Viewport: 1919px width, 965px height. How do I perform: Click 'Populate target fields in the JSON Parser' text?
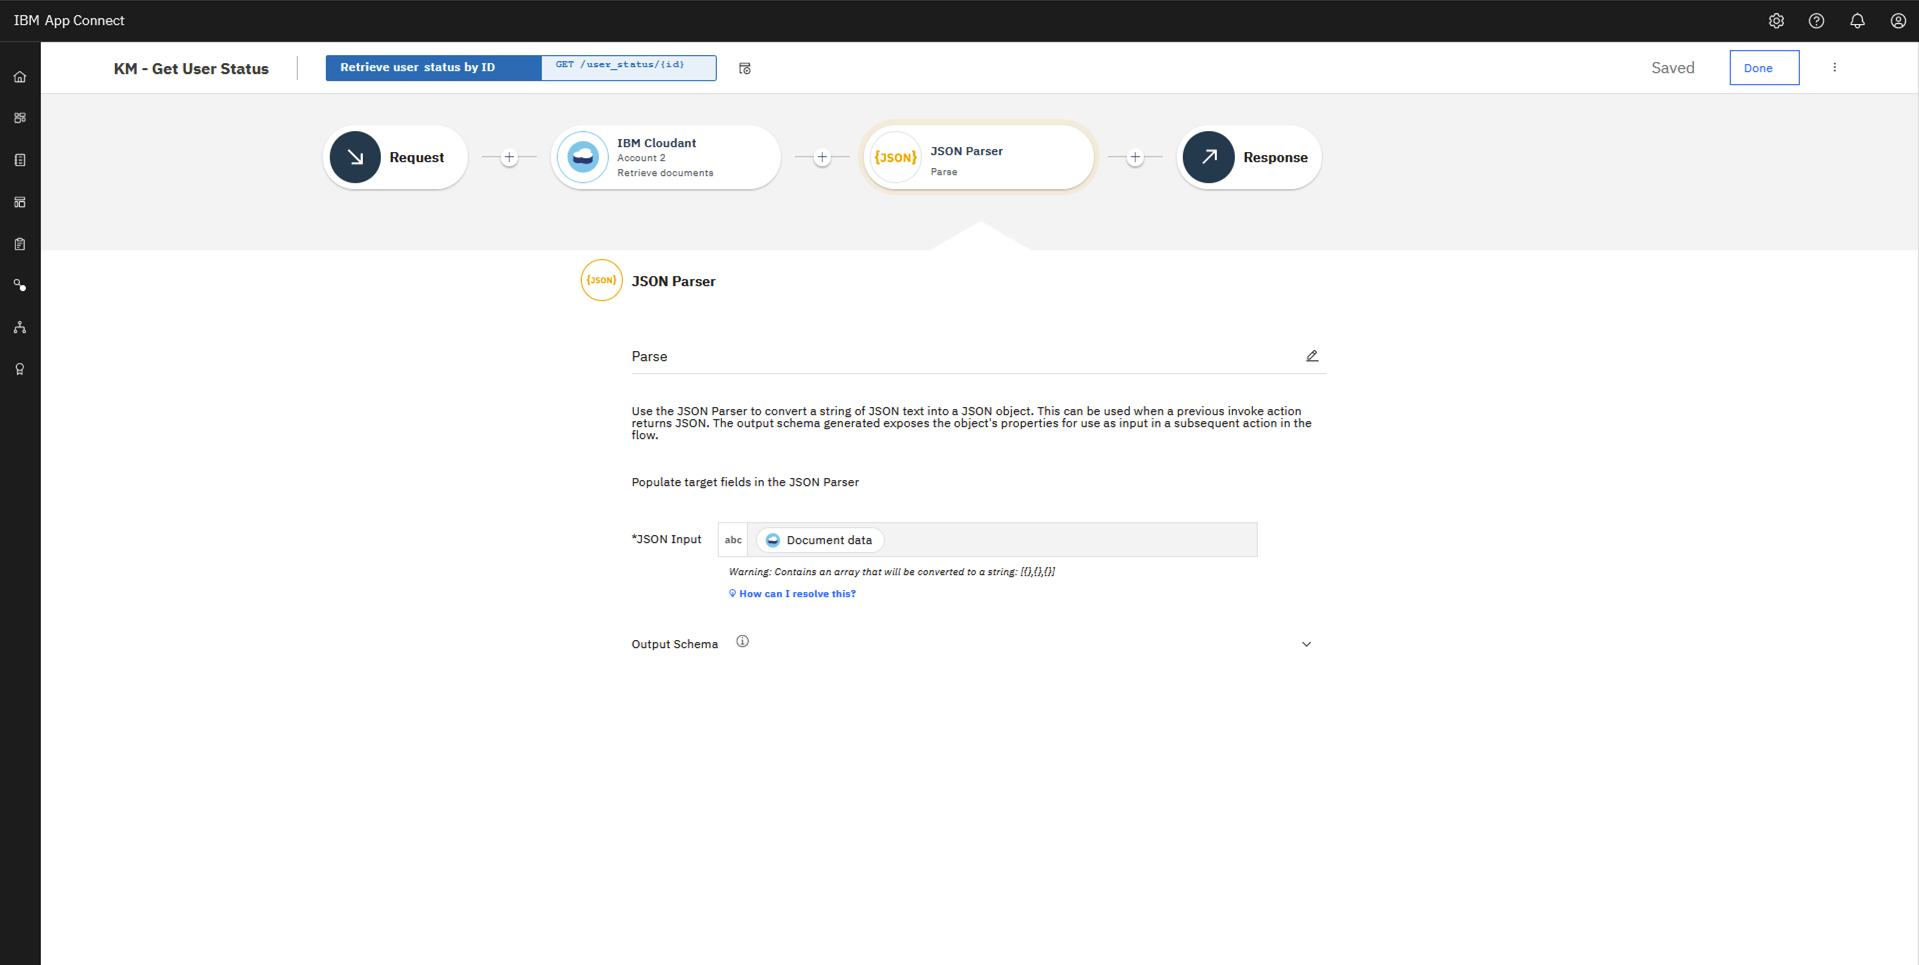point(745,482)
